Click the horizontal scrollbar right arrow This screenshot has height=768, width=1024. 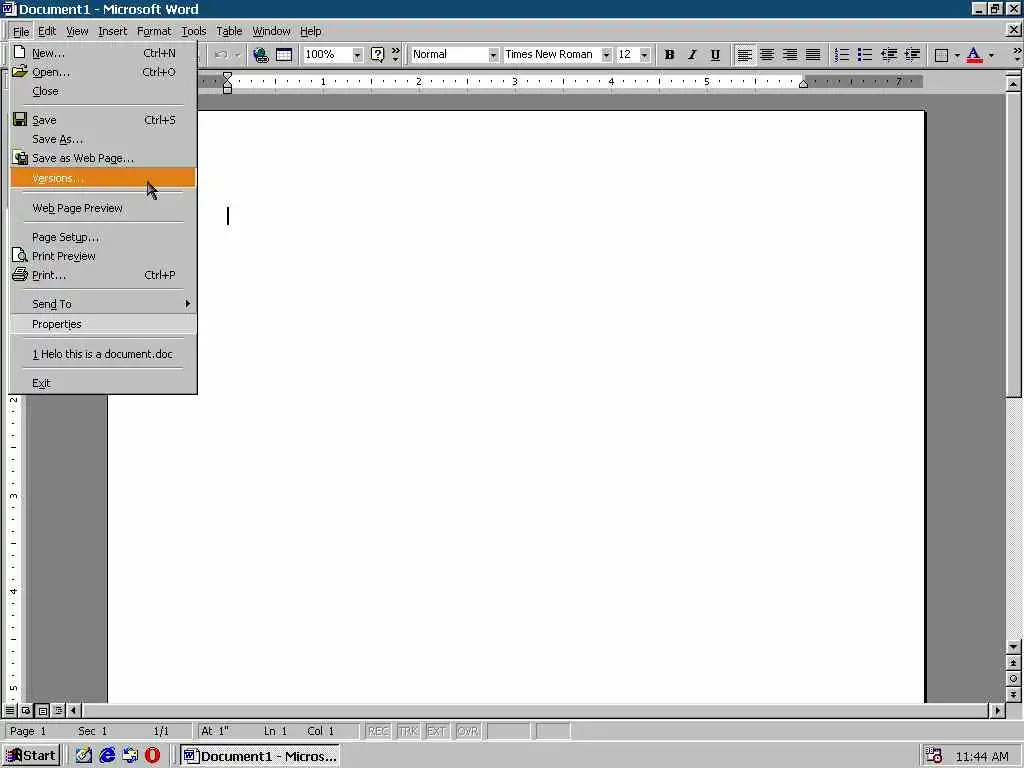997,710
